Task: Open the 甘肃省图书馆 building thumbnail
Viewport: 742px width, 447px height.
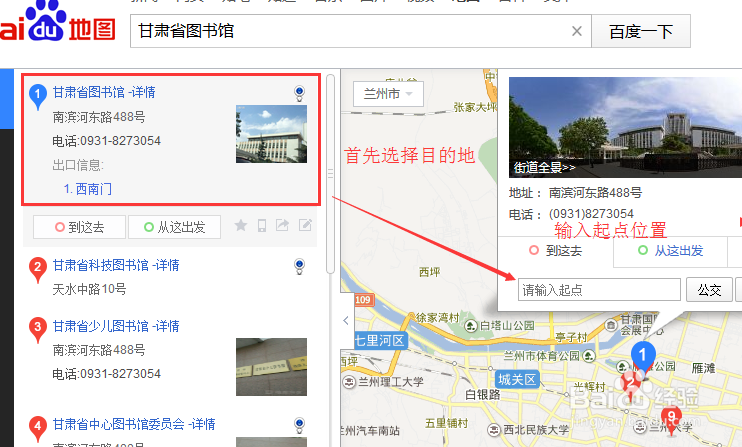Action: point(272,134)
